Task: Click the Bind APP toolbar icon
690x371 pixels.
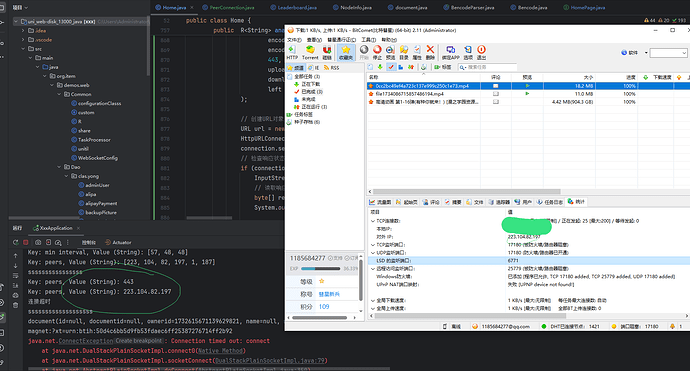Action: (x=451, y=52)
